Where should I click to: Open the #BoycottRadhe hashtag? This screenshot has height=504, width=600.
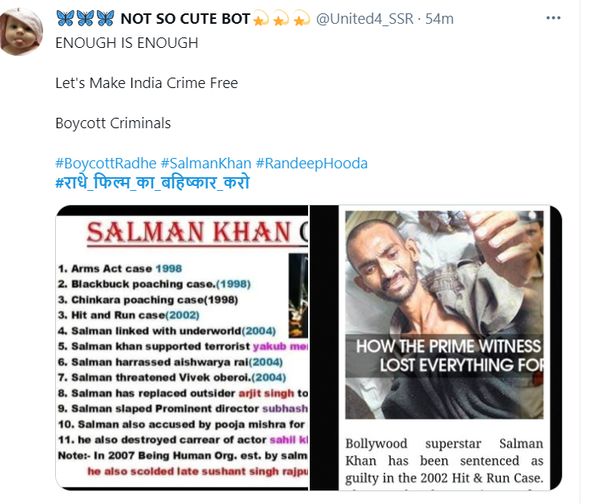tap(106, 163)
